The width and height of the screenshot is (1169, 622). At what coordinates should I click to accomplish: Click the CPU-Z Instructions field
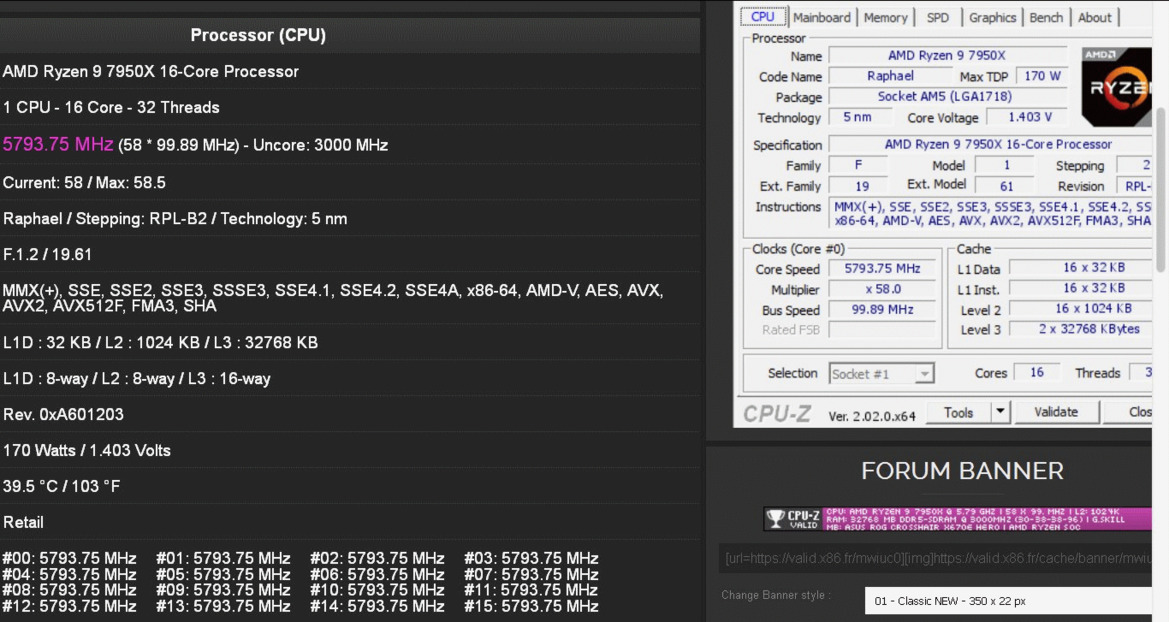(991, 213)
